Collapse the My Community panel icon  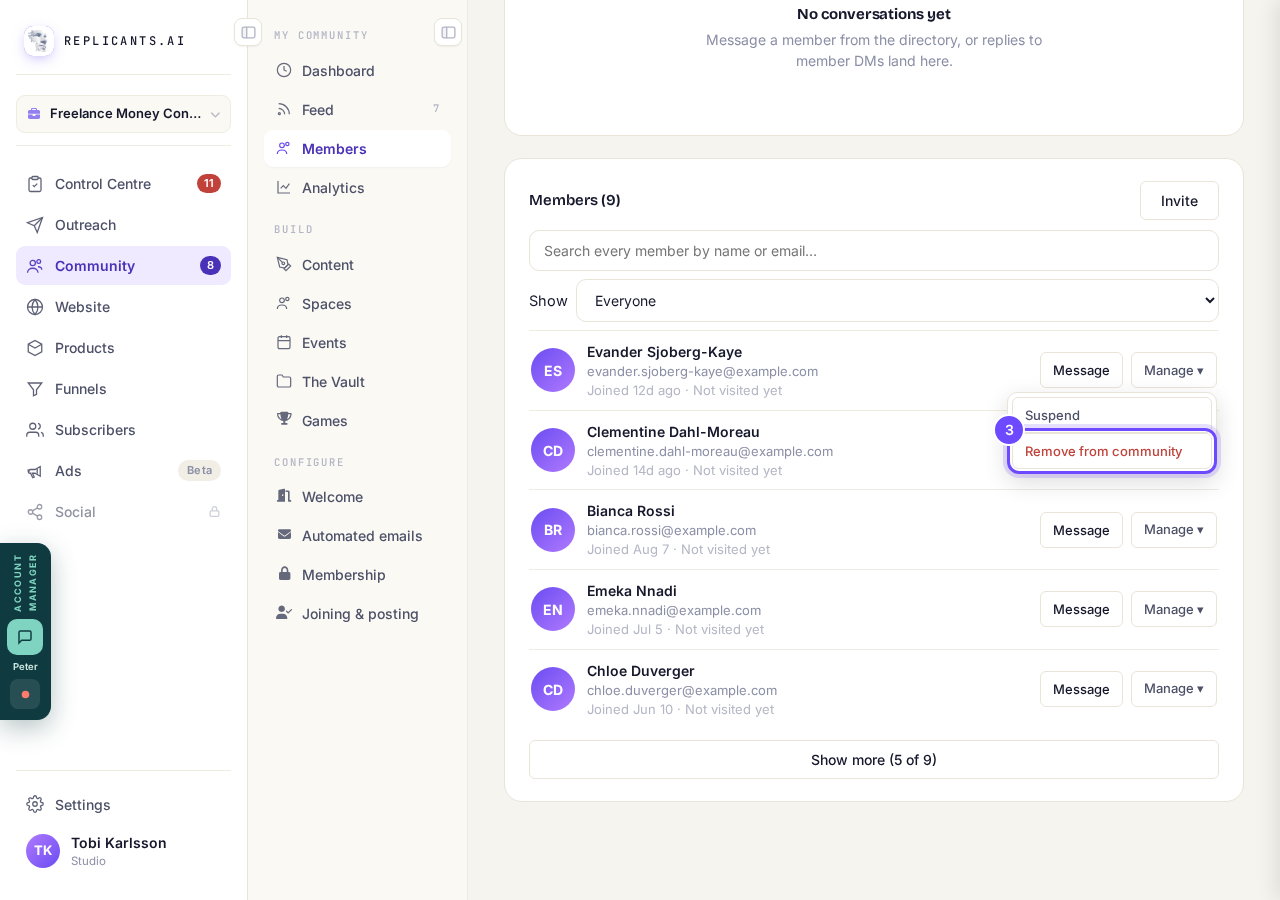tap(448, 32)
